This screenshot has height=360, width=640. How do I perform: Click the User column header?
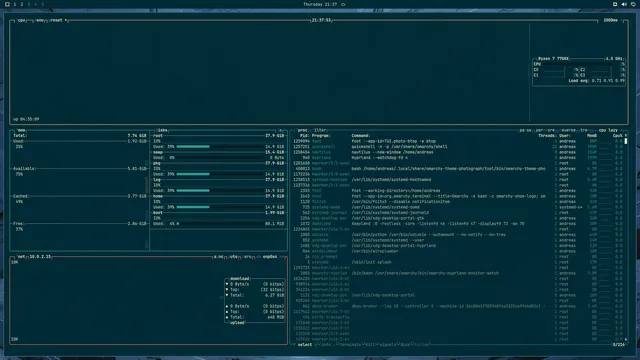tap(565, 136)
